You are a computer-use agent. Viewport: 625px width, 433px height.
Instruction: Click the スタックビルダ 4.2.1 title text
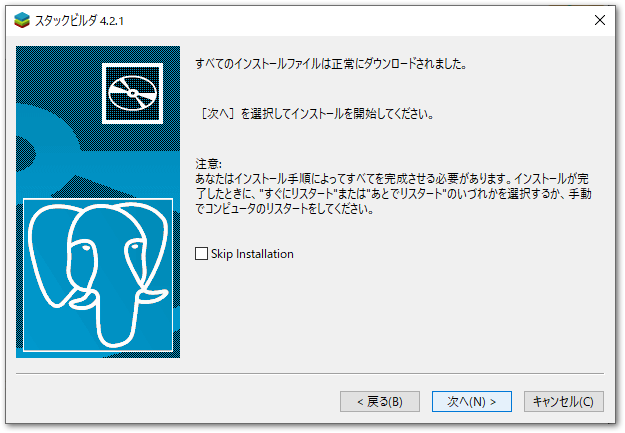pos(79,20)
